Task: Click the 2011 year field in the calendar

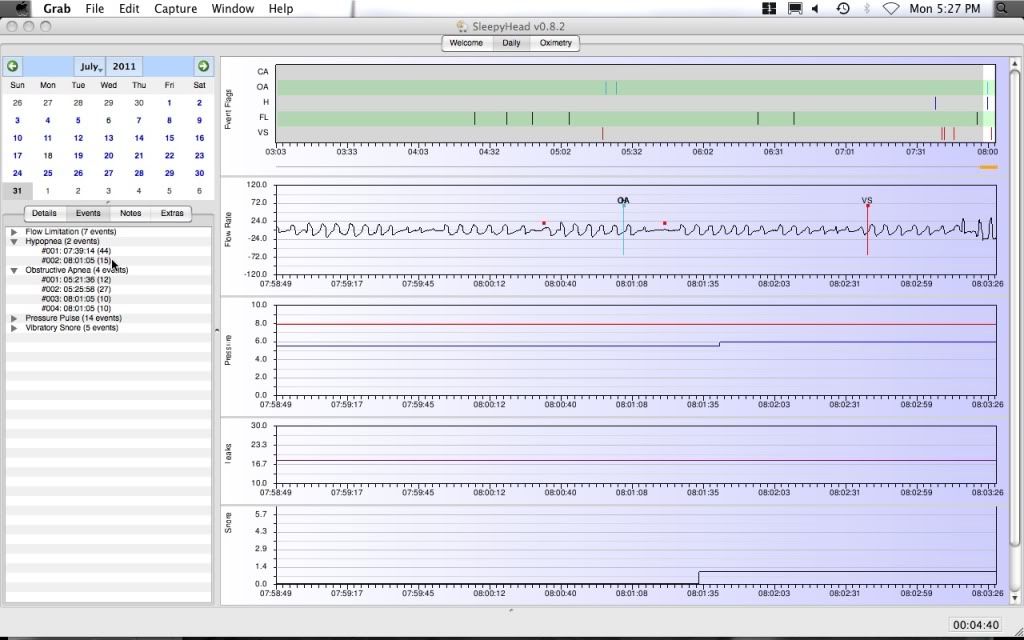Action: [x=124, y=67]
